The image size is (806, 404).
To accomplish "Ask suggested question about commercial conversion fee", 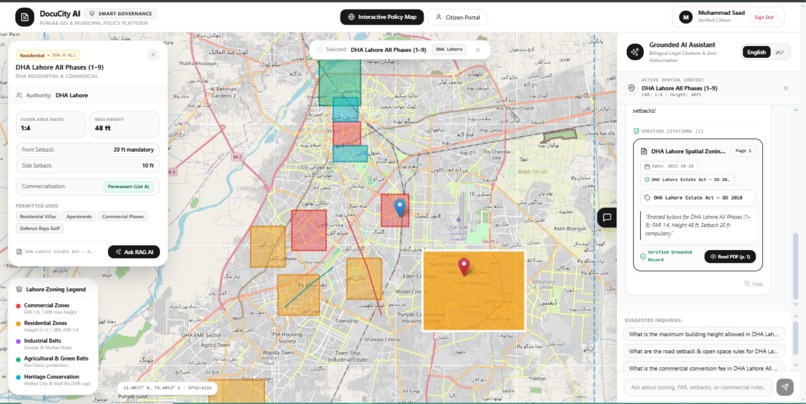I will coord(704,368).
